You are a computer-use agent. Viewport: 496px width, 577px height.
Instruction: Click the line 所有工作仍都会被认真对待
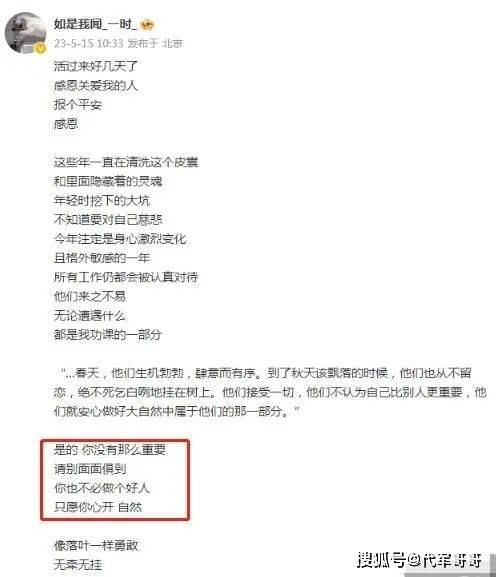(126, 277)
